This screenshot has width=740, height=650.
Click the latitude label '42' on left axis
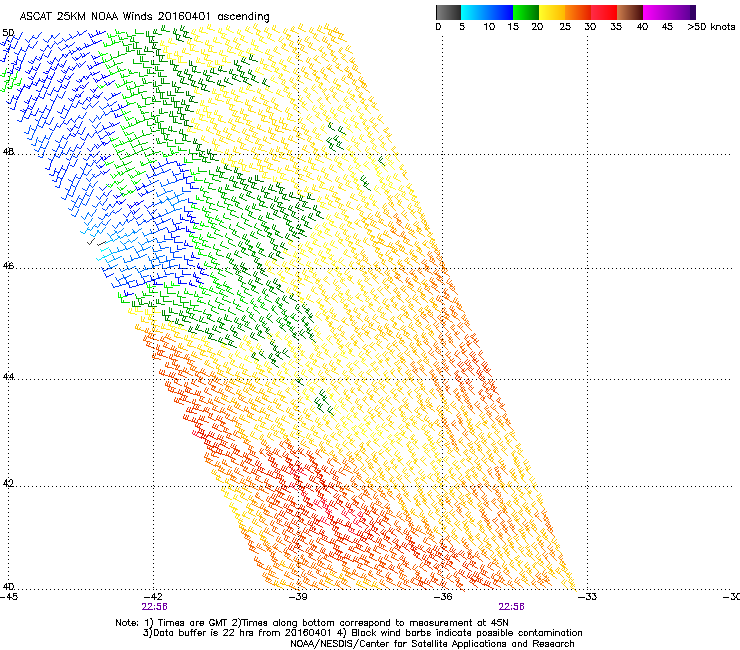8,483
